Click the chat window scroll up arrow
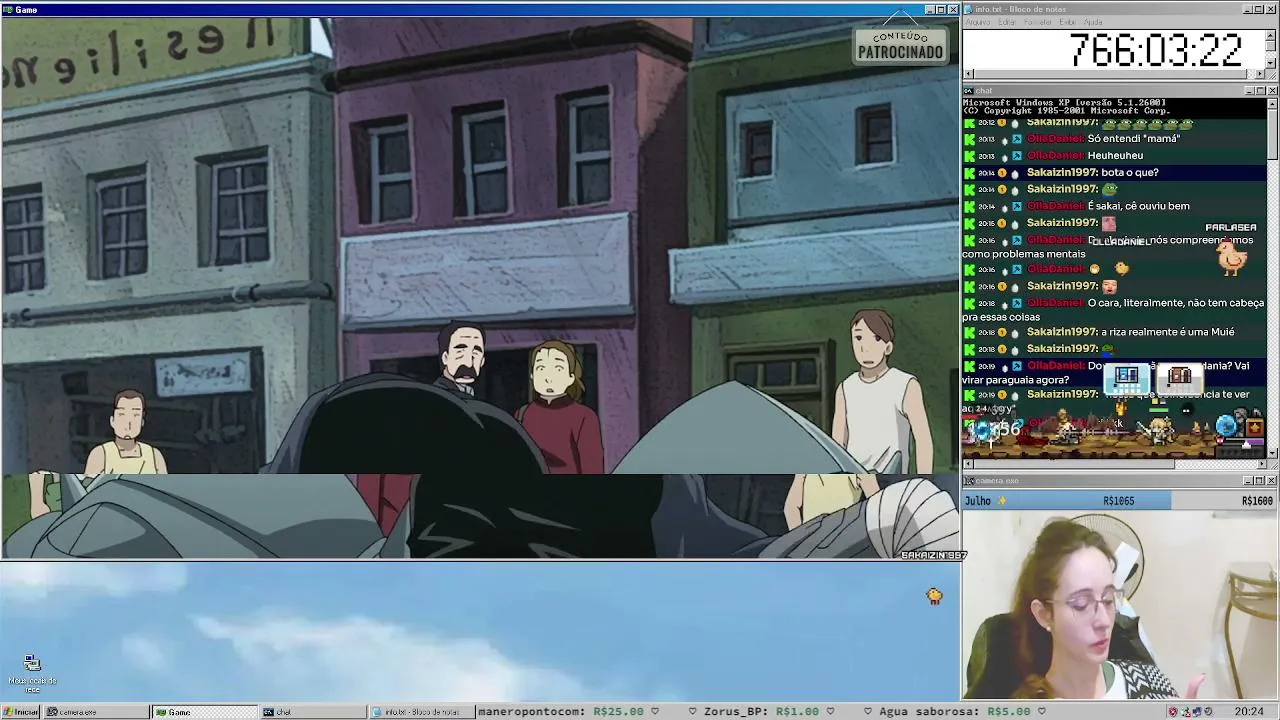1280x720 pixels. pyautogui.click(x=1272, y=103)
